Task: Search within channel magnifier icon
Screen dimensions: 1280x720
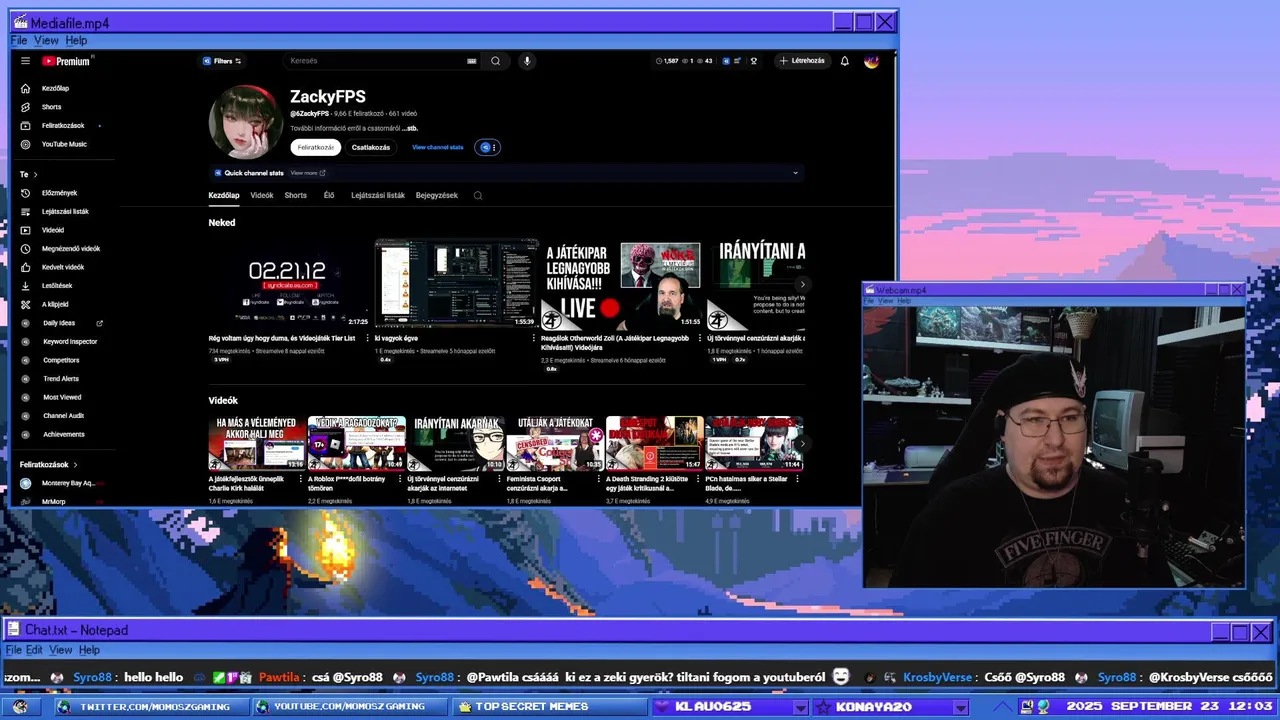Action: (x=478, y=196)
